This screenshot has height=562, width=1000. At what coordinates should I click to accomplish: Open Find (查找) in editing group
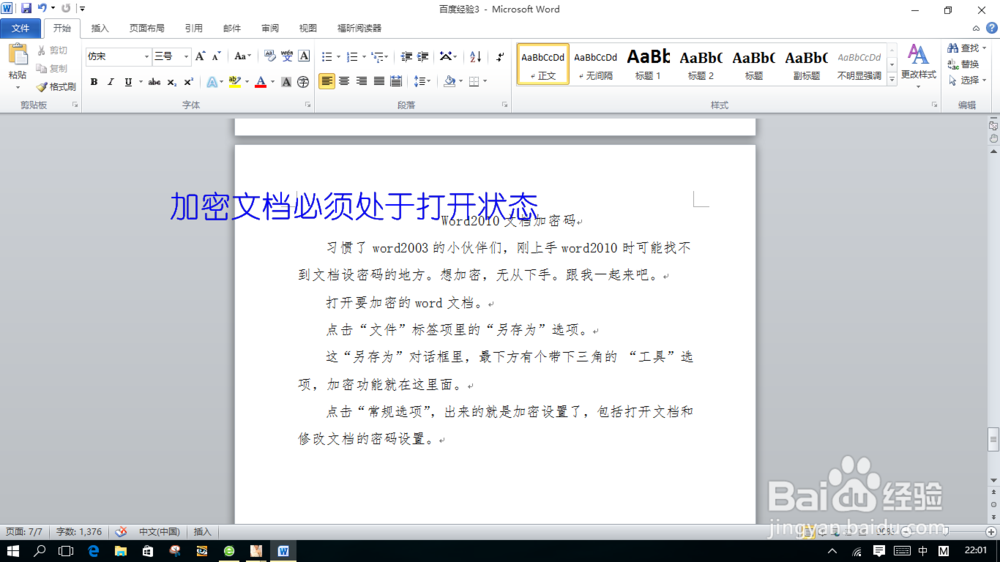coord(966,48)
